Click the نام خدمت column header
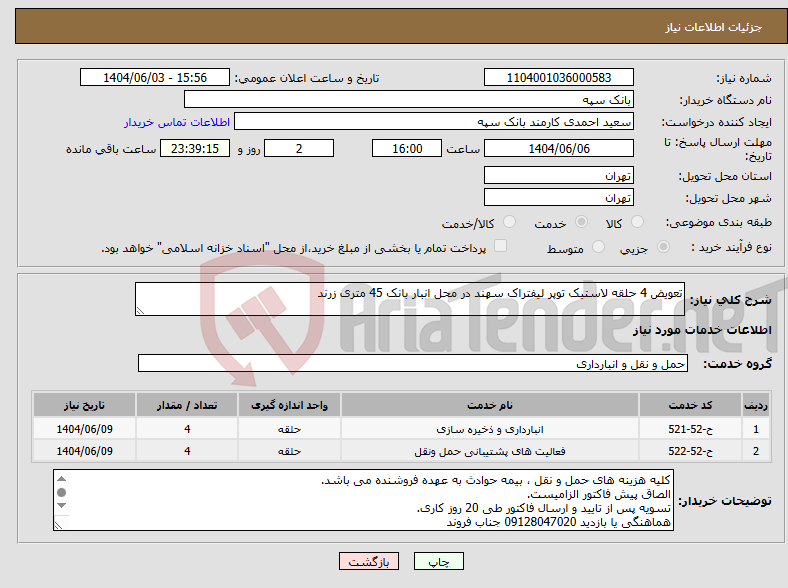788x588 pixels. click(490, 405)
